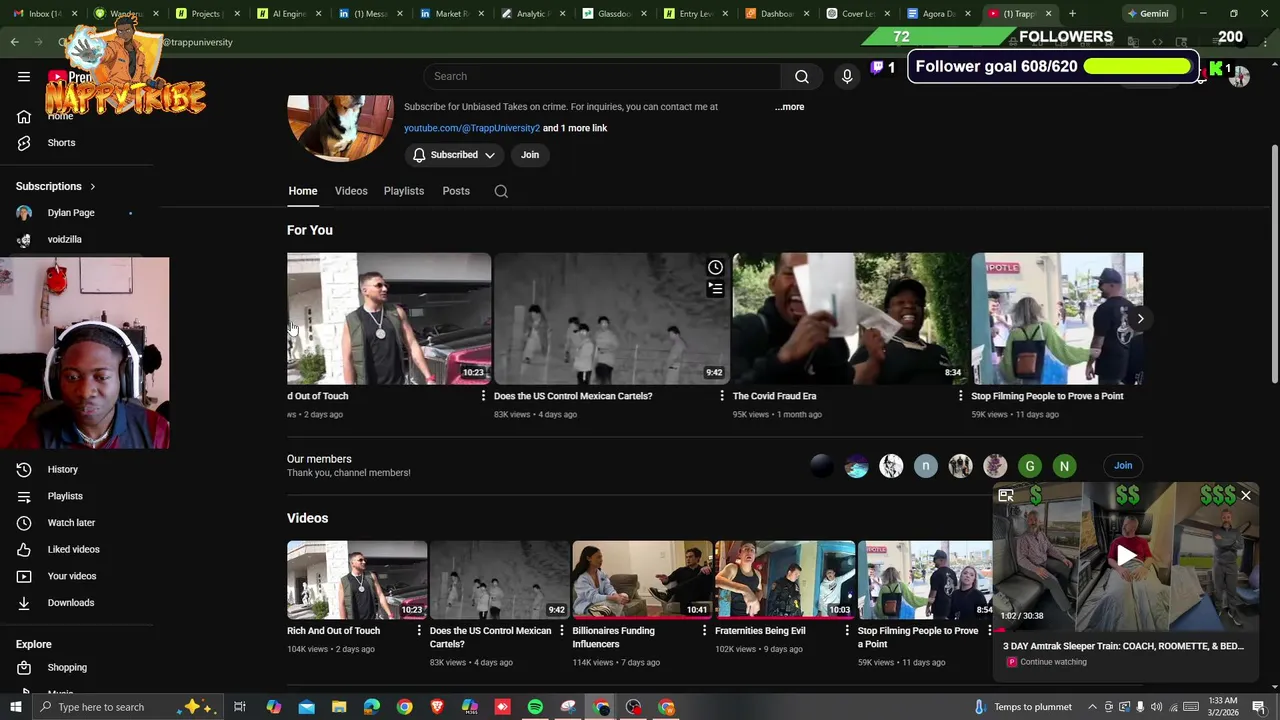Open options for 'Billionaires Funding Influencers'
Viewport: 1280px width, 720px height.
705,631
